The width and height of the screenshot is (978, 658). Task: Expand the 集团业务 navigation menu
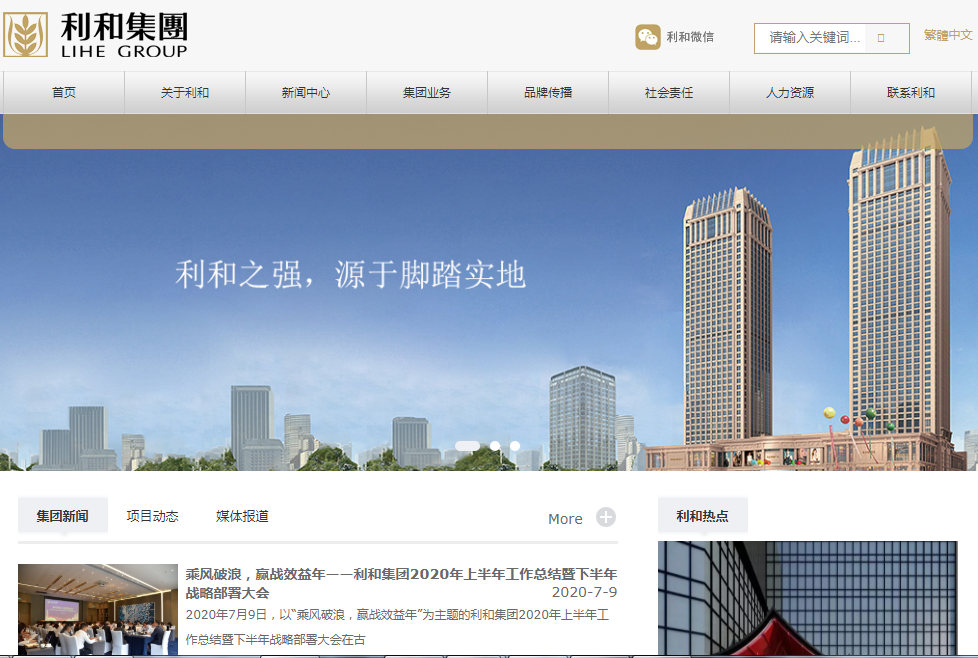(426, 92)
